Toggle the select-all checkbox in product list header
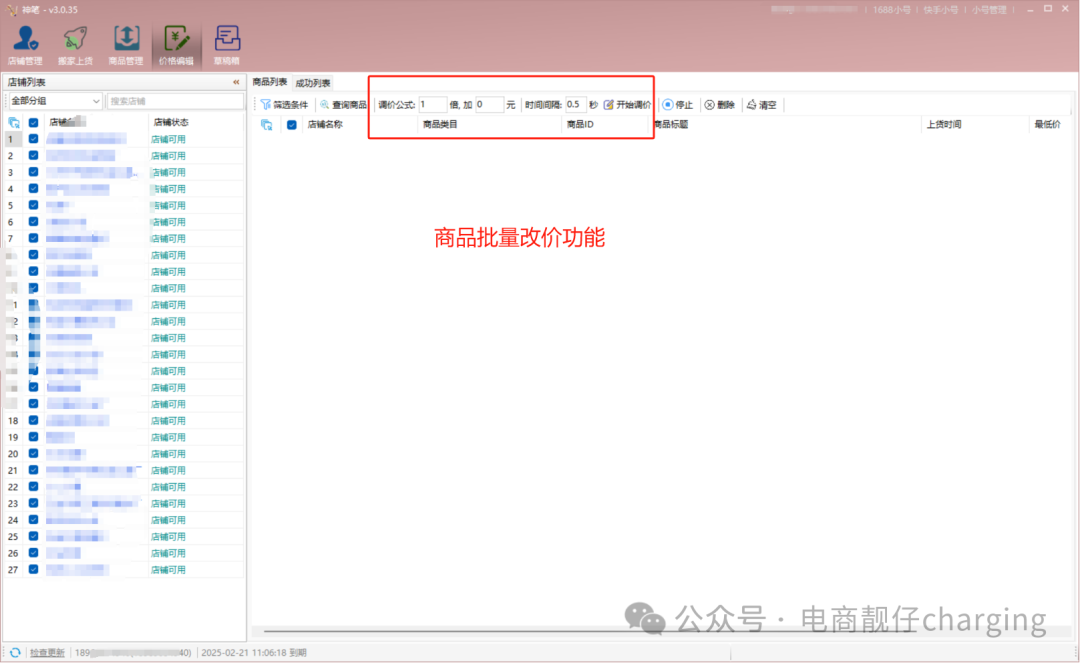Screen dimensions: 1080x663 pyautogui.click(x=291, y=124)
